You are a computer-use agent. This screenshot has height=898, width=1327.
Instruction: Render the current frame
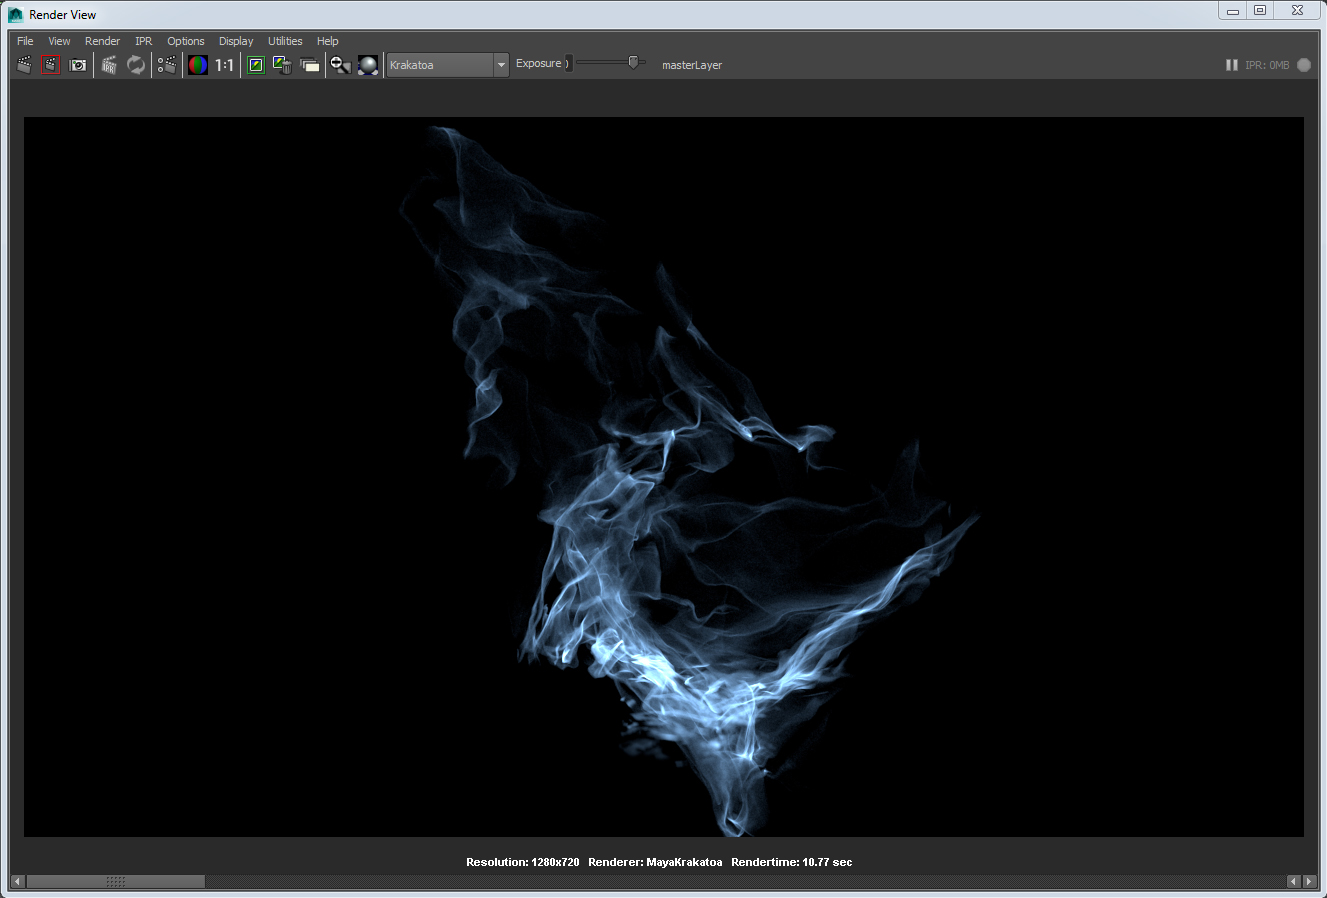(x=24, y=64)
